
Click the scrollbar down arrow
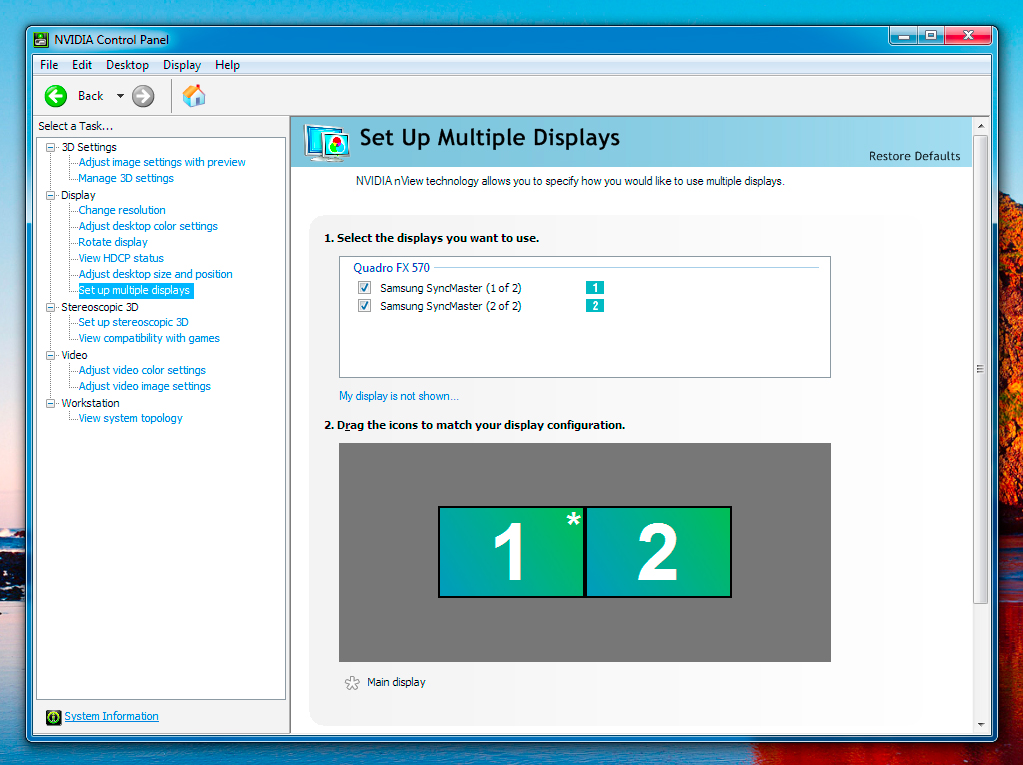(981, 725)
